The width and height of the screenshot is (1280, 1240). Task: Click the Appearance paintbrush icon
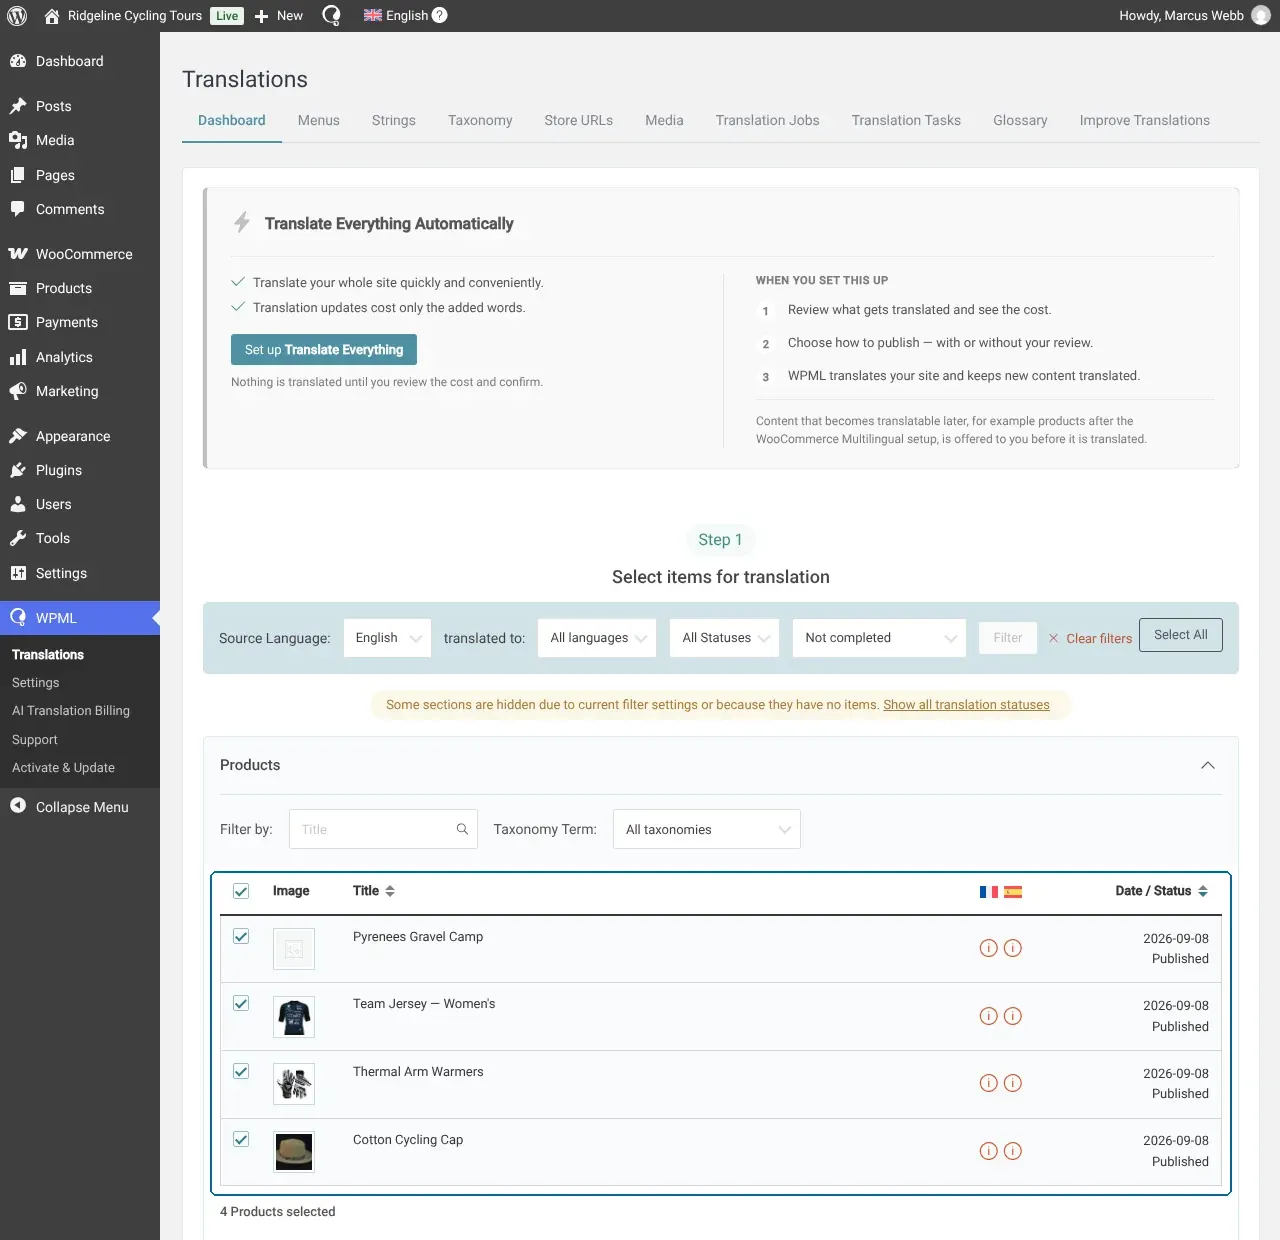[18, 436]
